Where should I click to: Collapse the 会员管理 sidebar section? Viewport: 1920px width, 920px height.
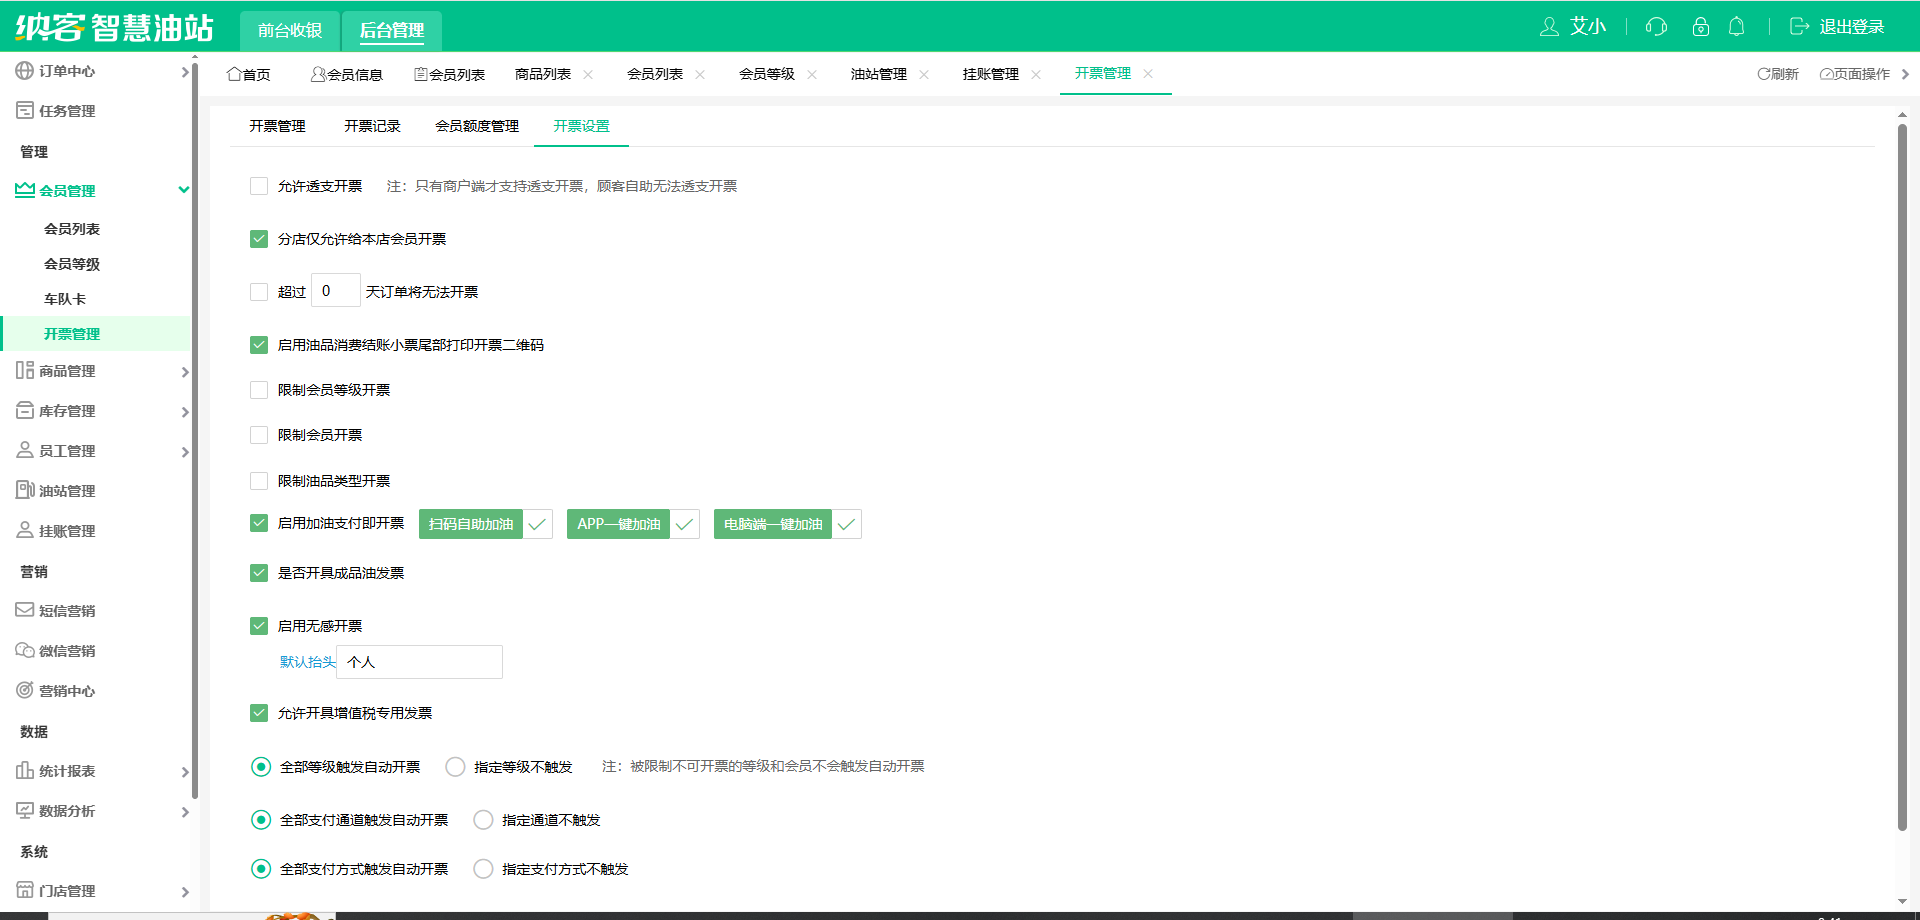tap(184, 190)
